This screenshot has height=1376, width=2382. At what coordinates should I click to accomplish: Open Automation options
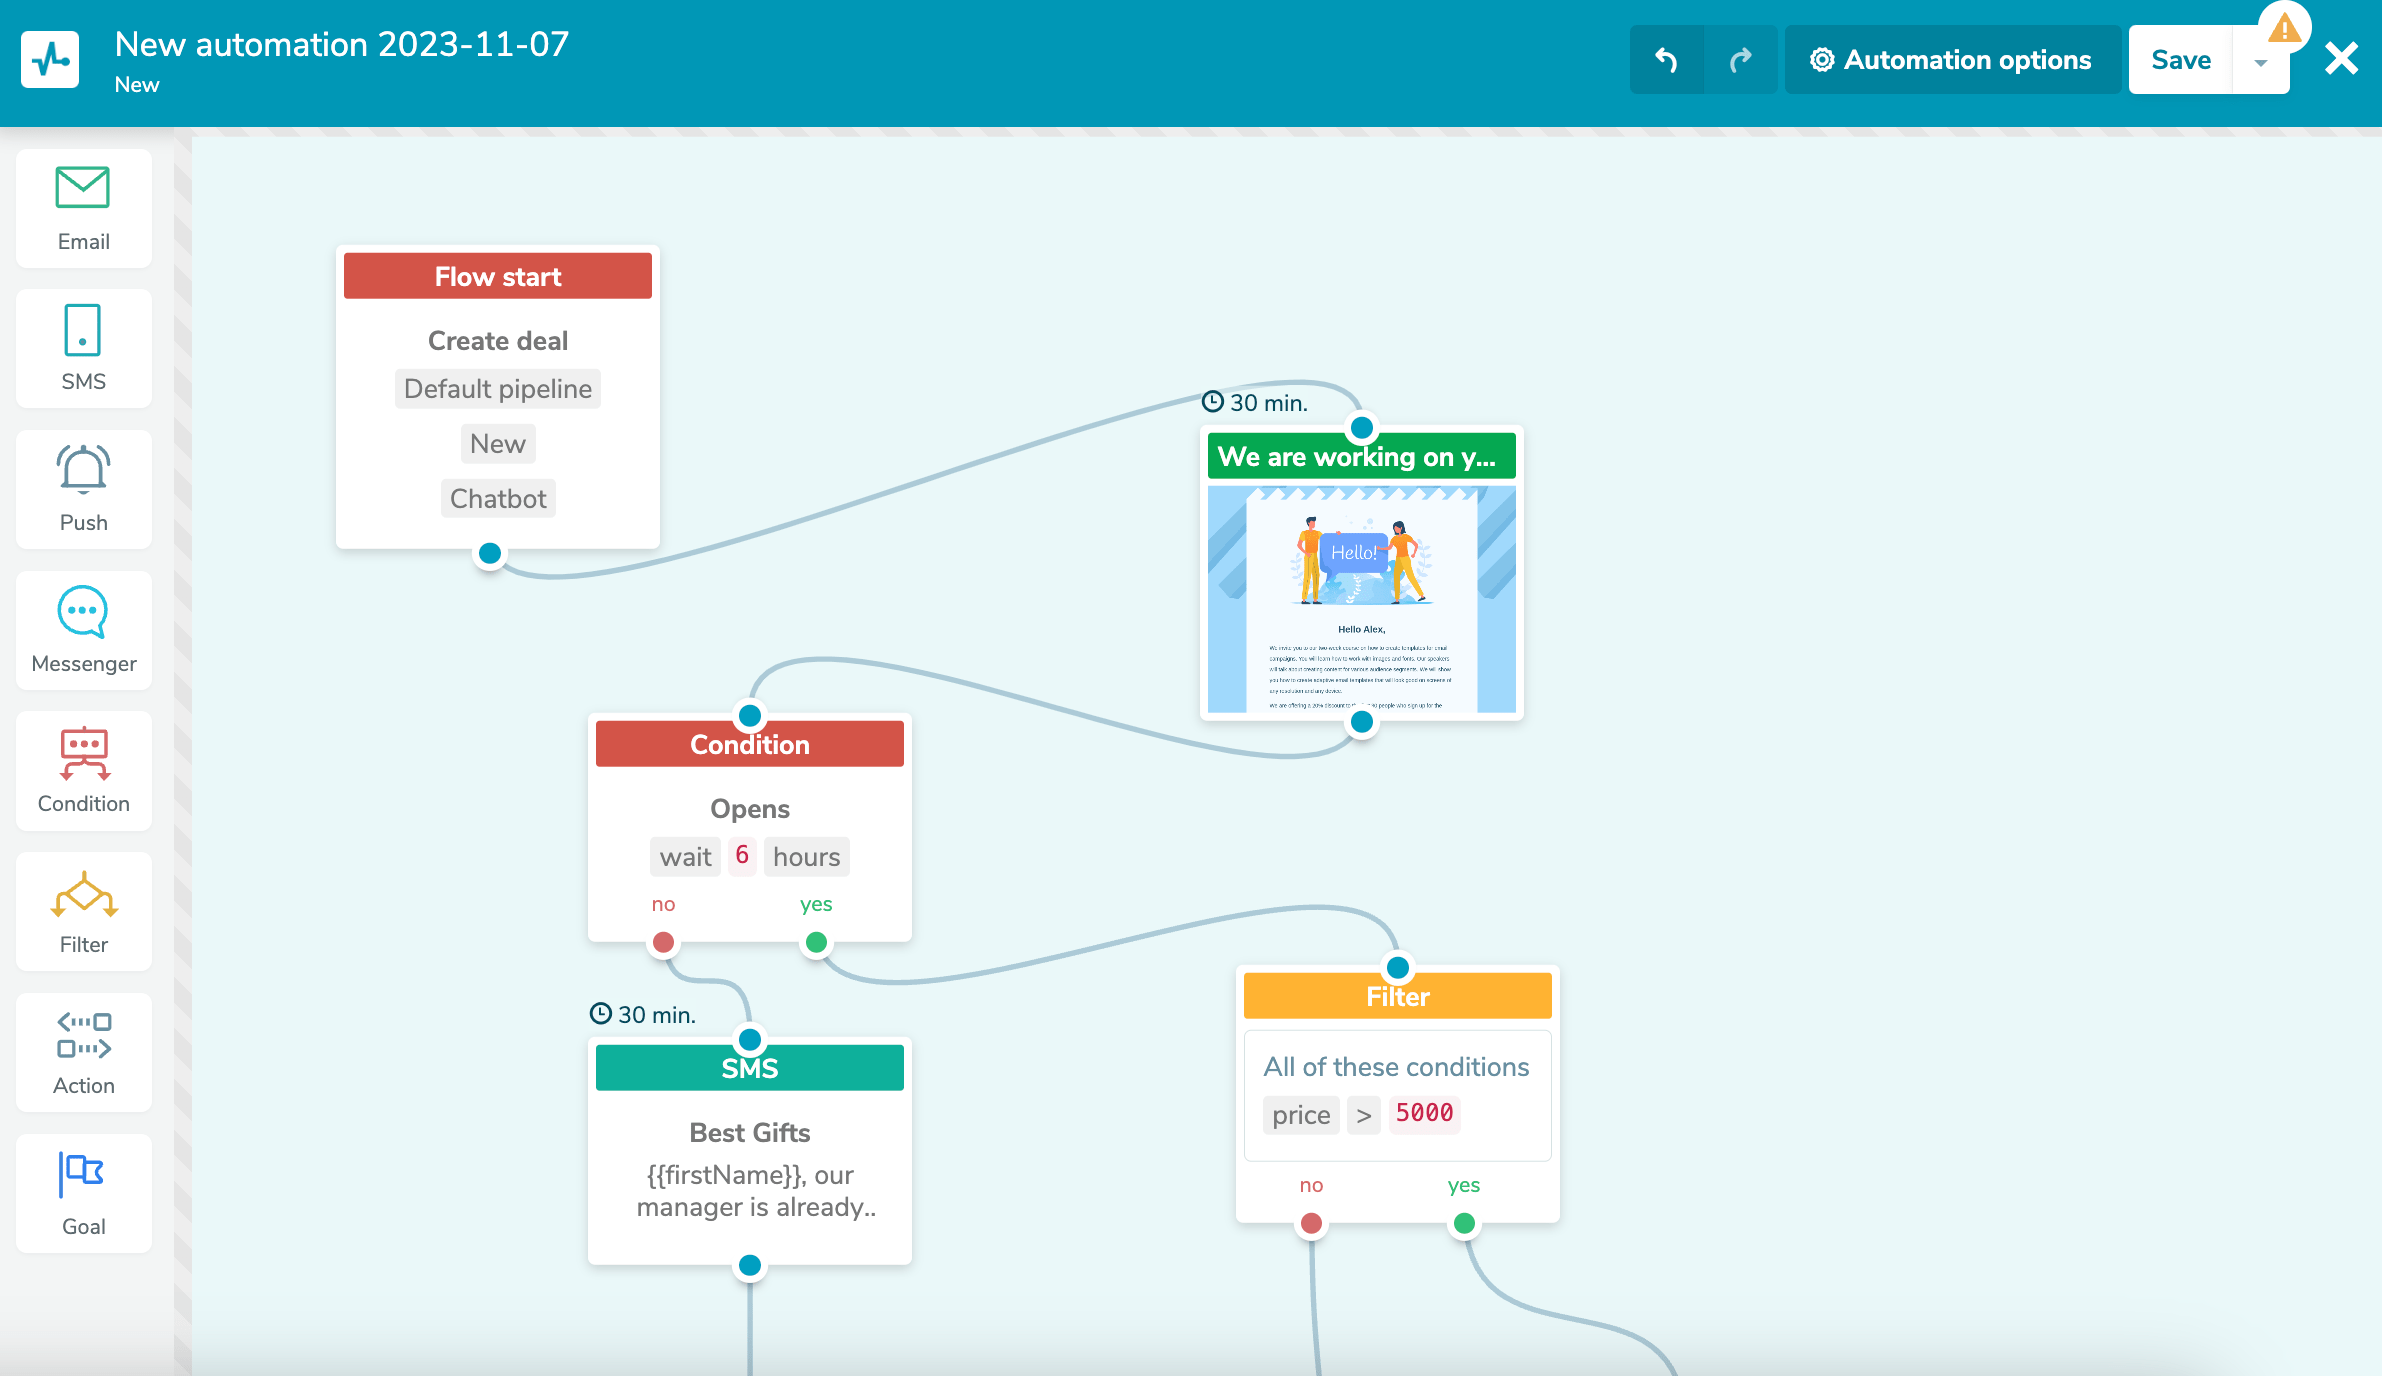[1952, 60]
